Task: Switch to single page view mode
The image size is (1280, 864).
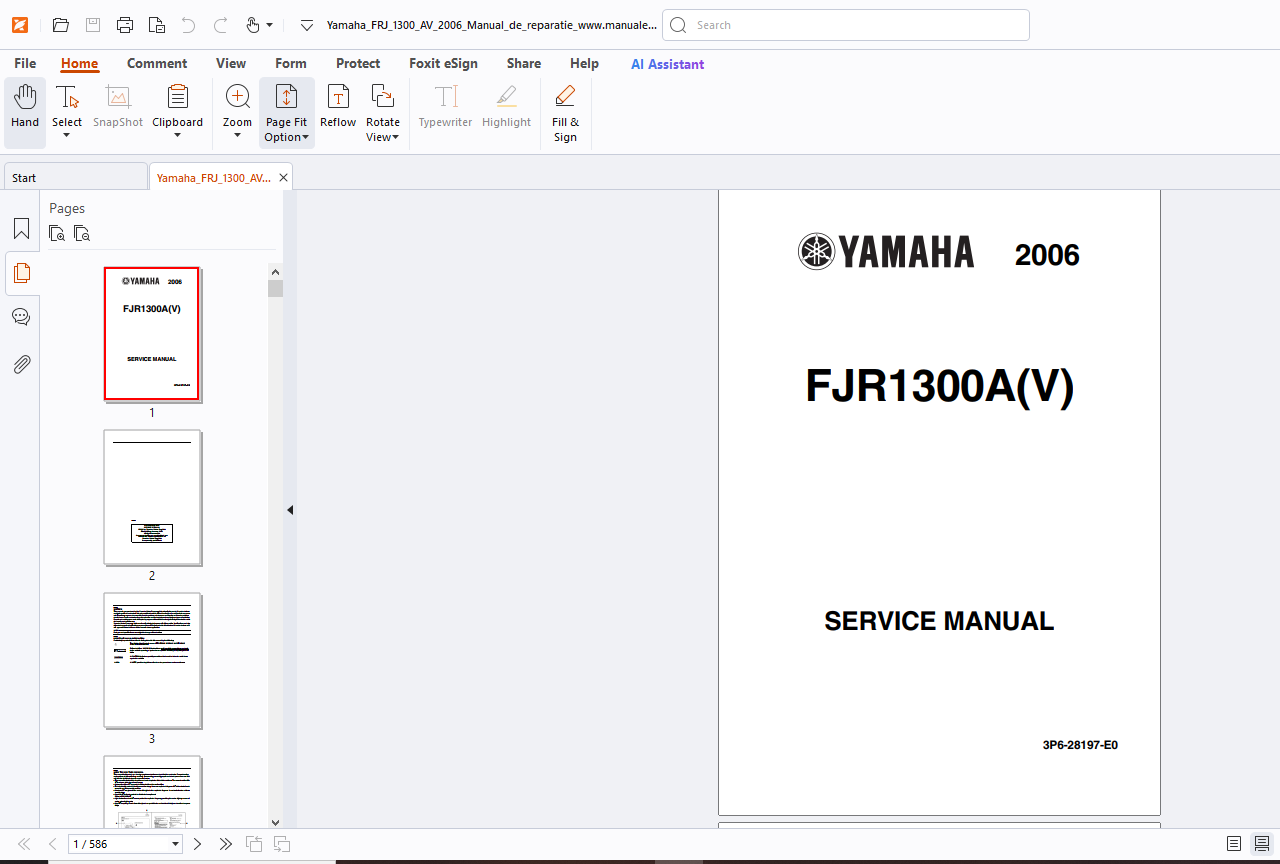Action: (1234, 844)
